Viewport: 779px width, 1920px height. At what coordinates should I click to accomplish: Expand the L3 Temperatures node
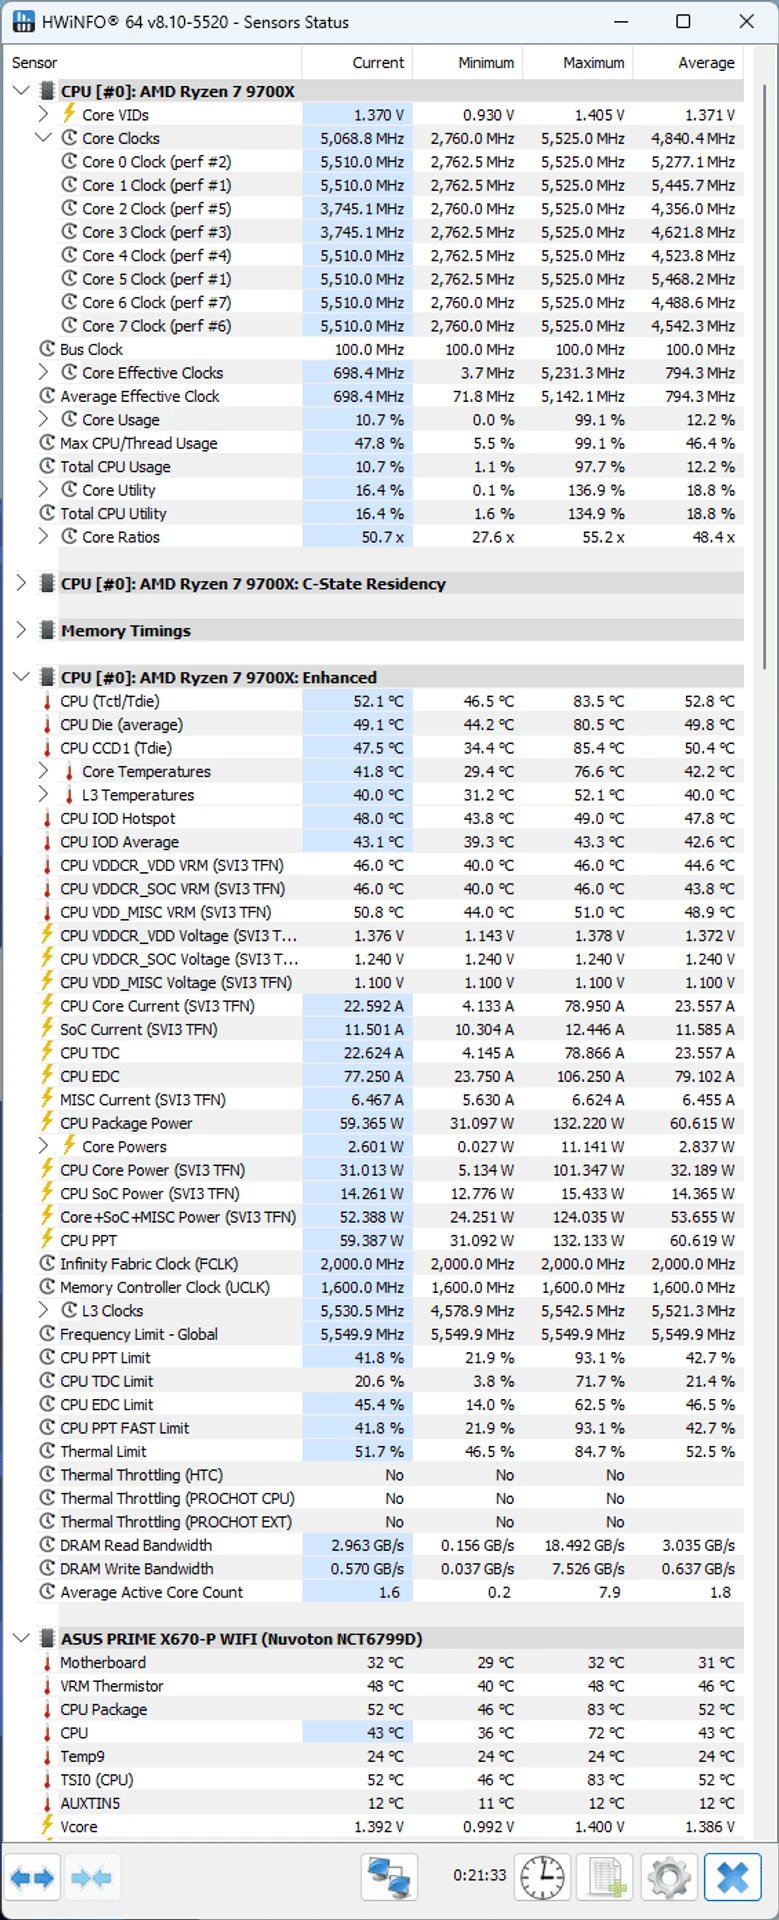point(43,794)
